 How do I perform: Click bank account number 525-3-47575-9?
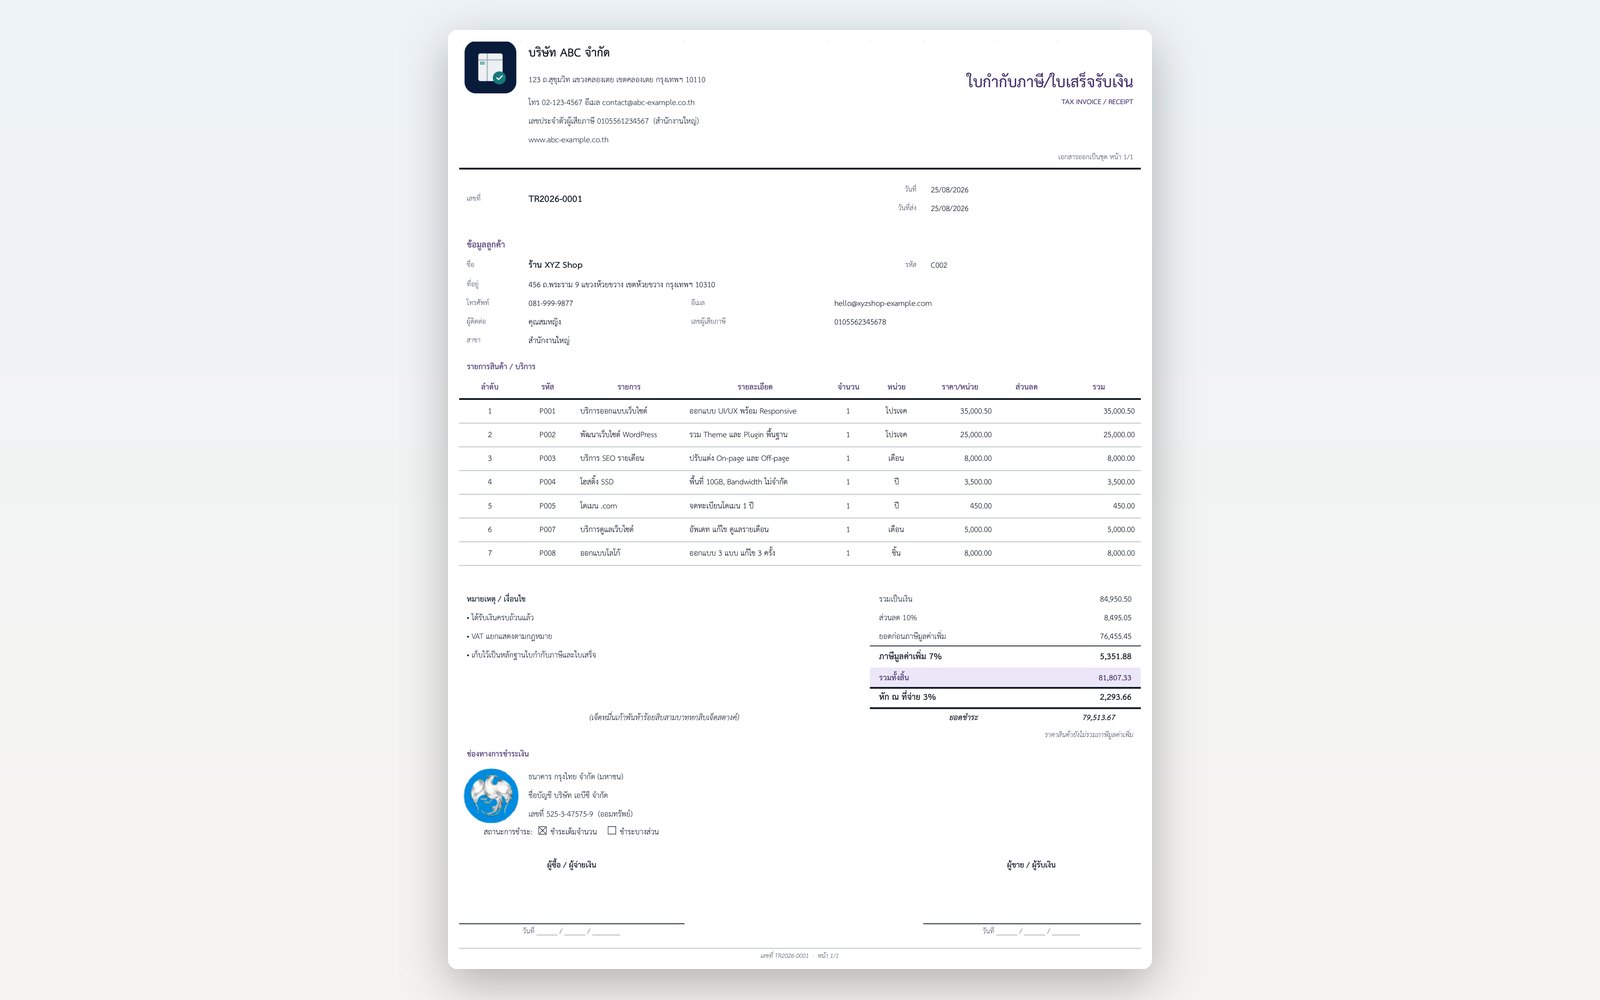coord(570,814)
